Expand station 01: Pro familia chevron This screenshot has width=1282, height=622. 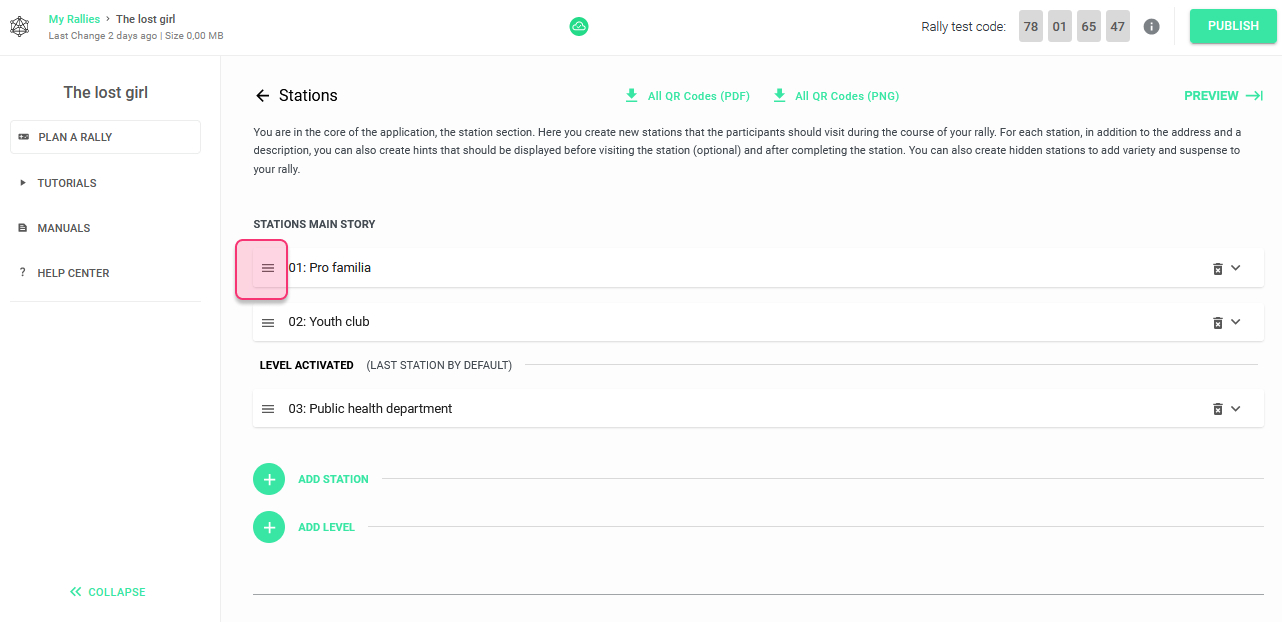click(x=1236, y=268)
